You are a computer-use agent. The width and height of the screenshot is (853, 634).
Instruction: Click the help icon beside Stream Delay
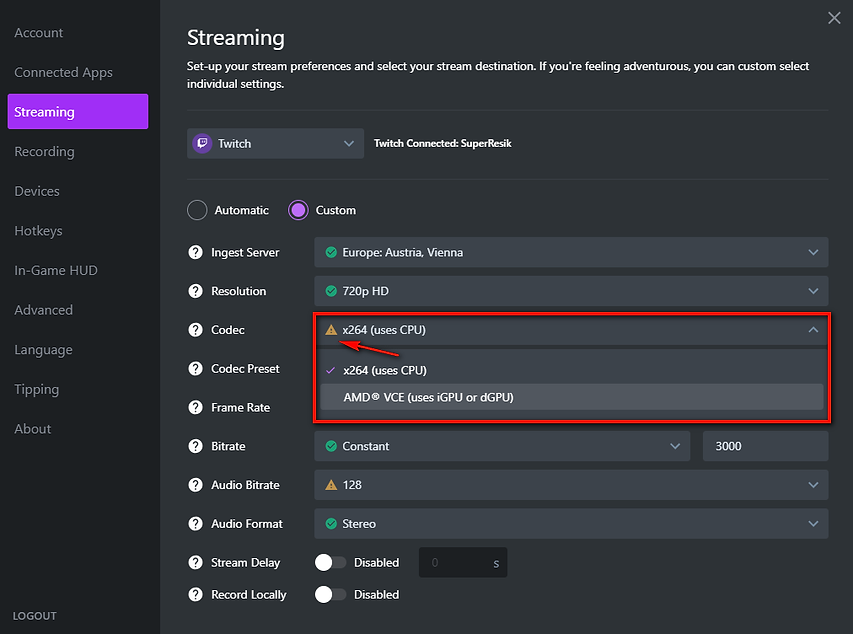click(x=195, y=562)
